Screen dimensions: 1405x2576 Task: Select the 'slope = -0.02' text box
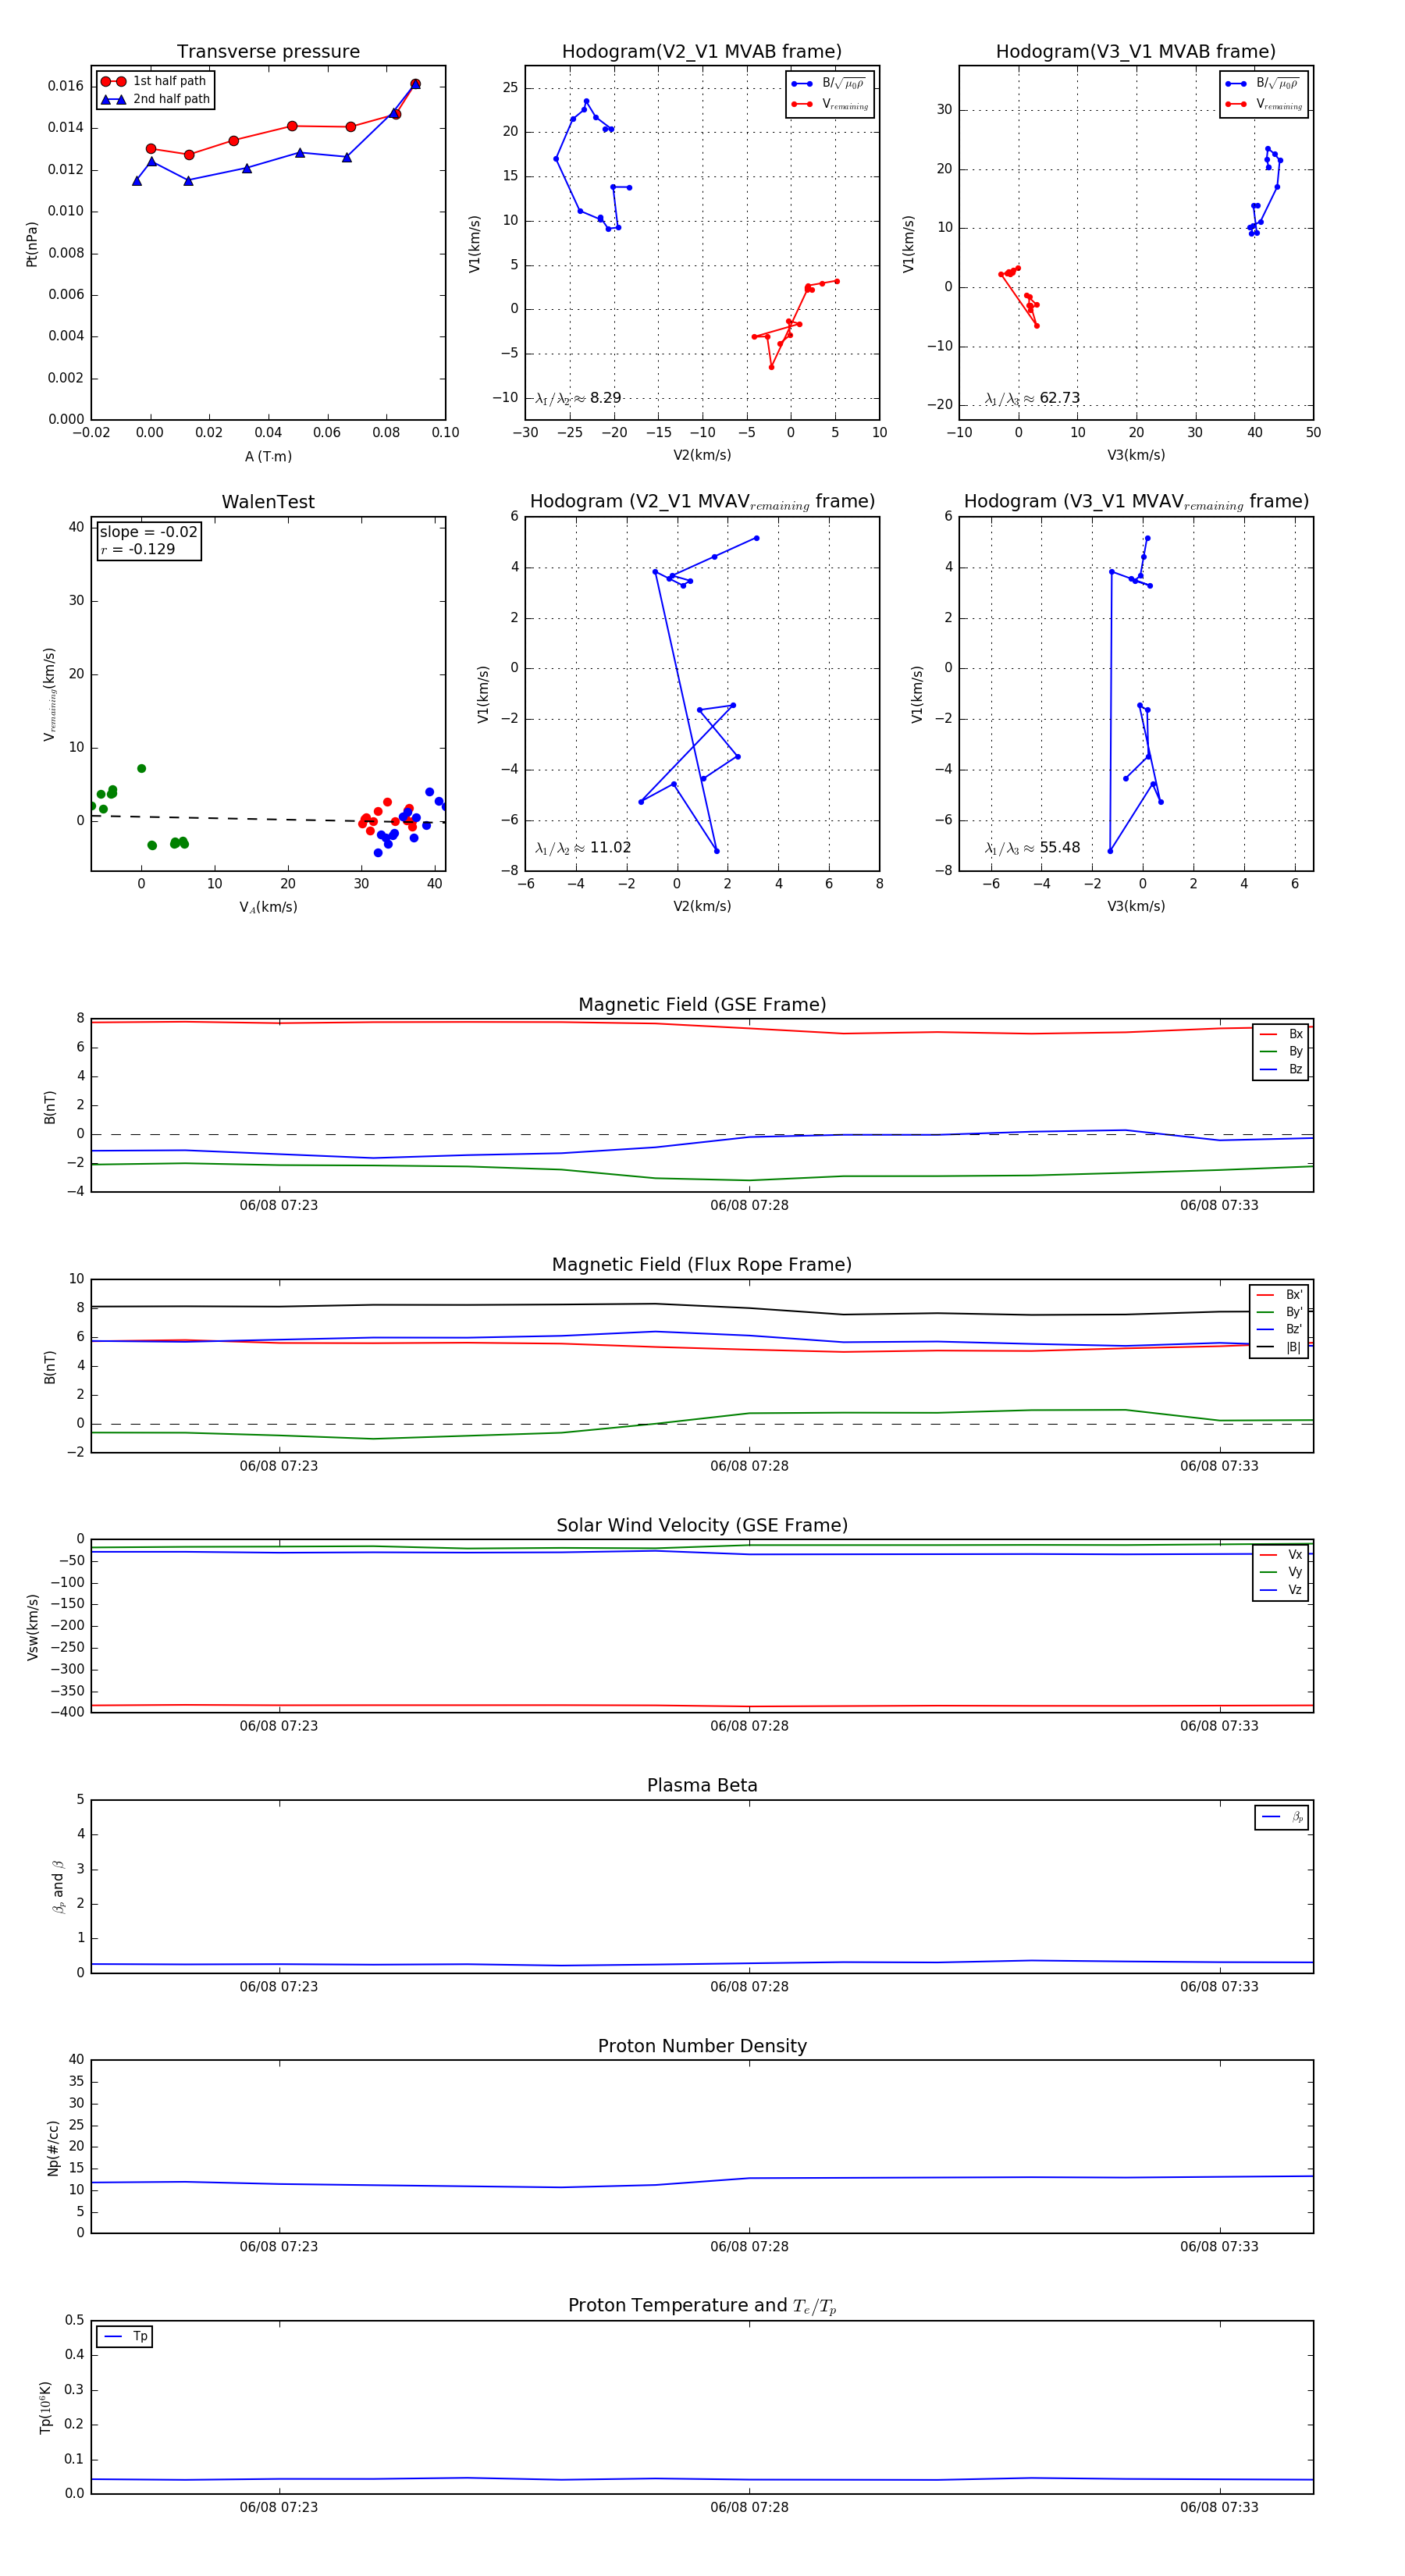(x=149, y=532)
